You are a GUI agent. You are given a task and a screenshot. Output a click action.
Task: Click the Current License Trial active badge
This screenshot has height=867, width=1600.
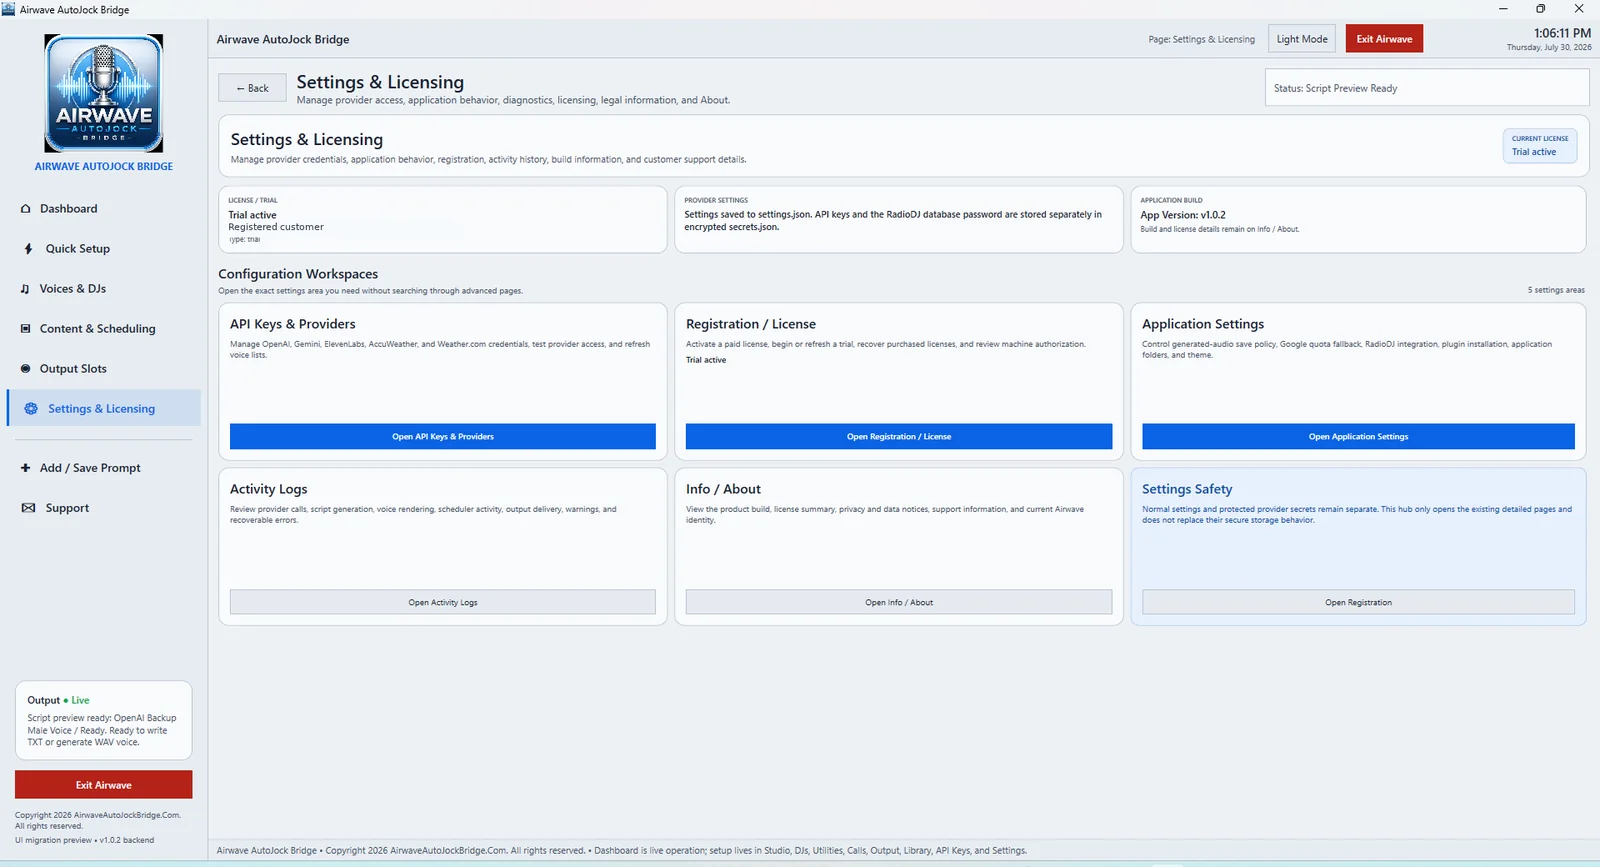[x=1540, y=146]
